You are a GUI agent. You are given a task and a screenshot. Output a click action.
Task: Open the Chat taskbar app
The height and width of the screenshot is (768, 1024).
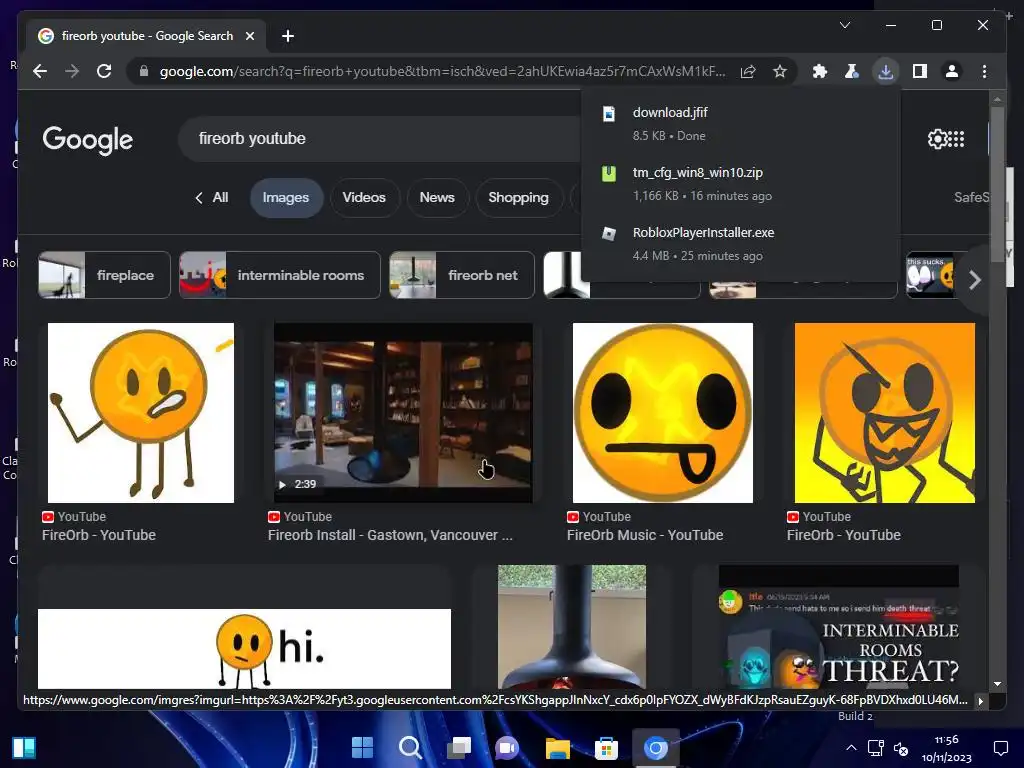click(507, 747)
